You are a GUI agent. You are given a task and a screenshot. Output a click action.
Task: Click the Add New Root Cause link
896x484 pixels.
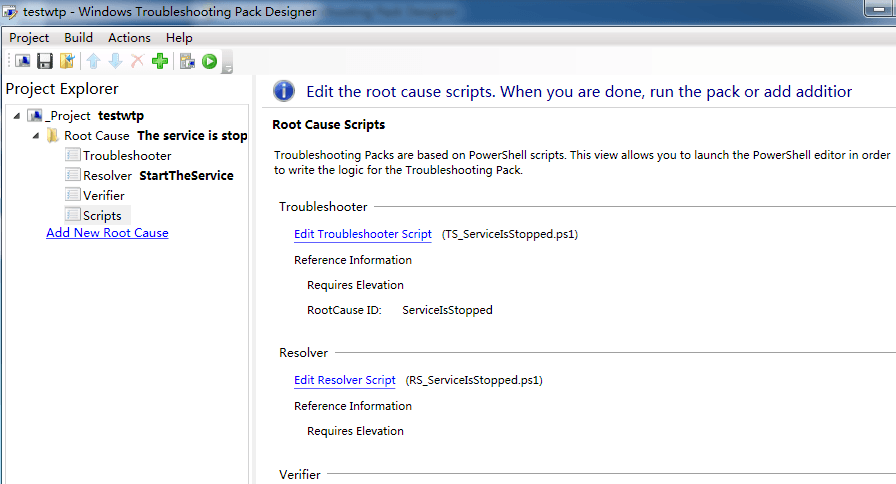coord(107,233)
